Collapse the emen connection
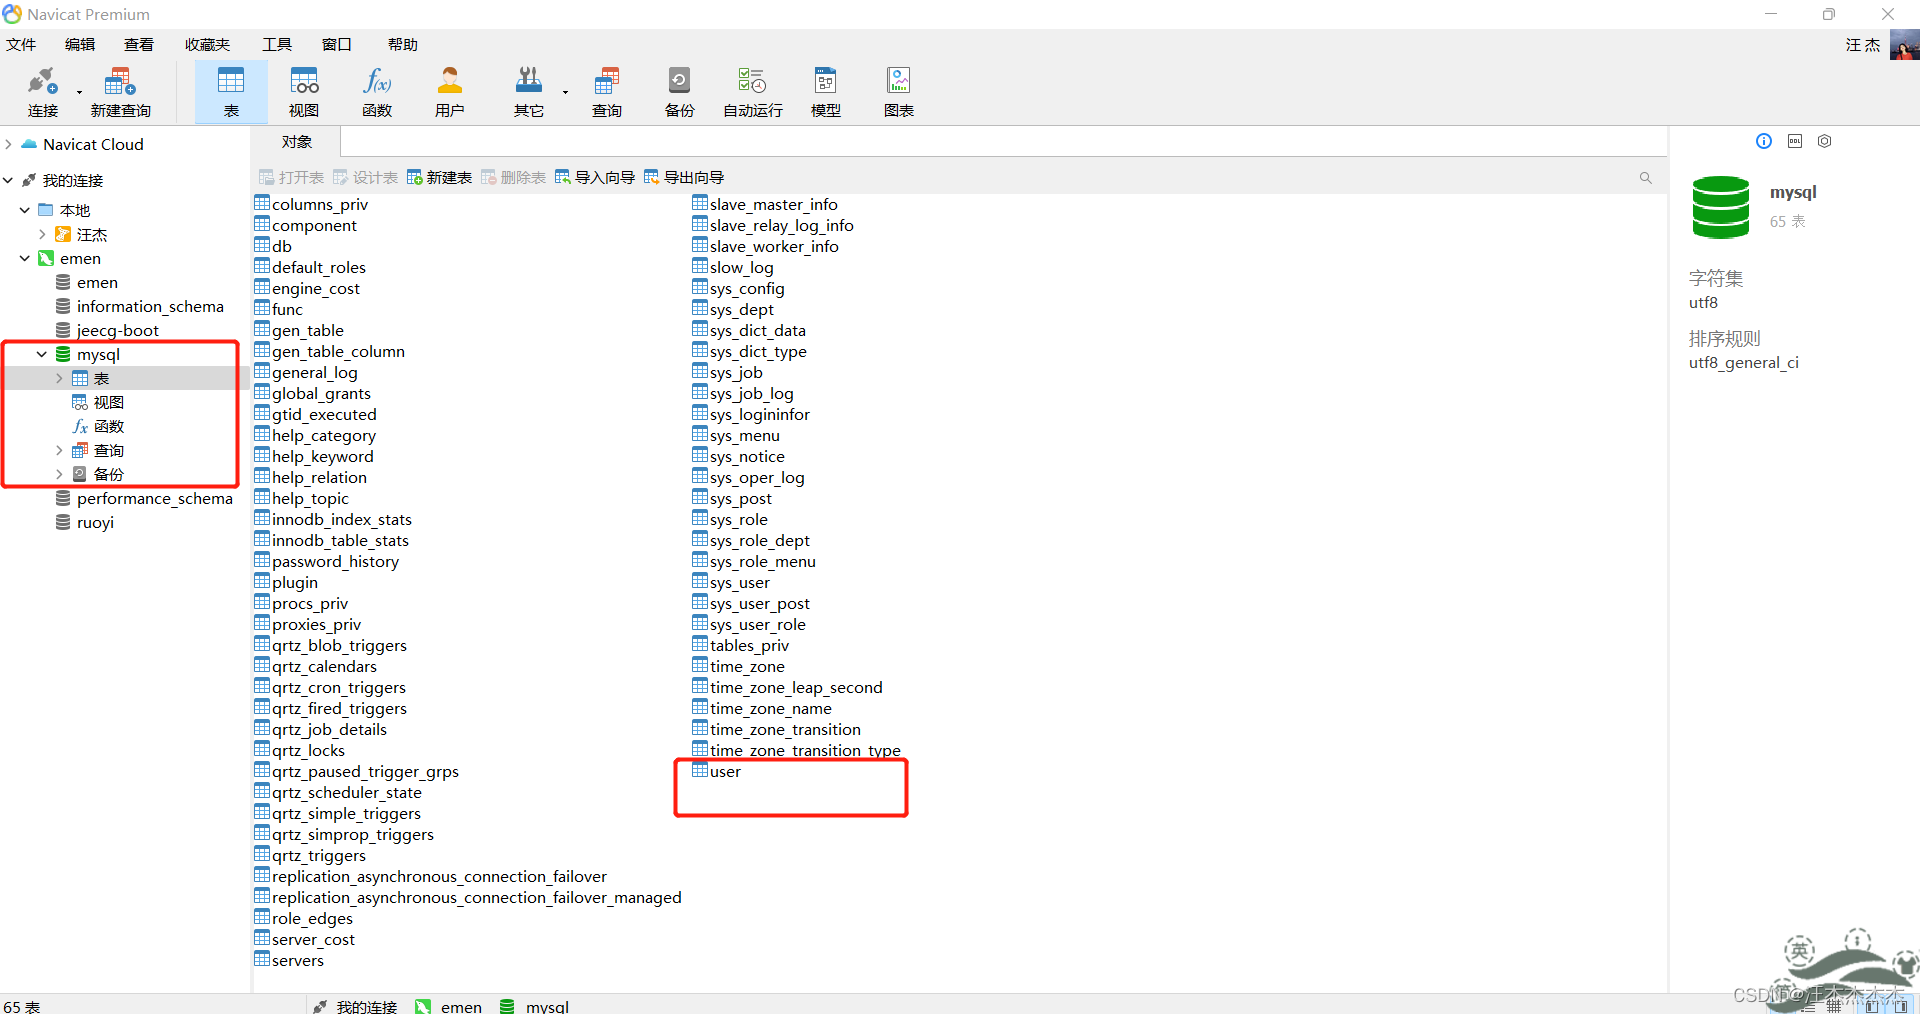The image size is (1920, 1014). click(25, 258)
